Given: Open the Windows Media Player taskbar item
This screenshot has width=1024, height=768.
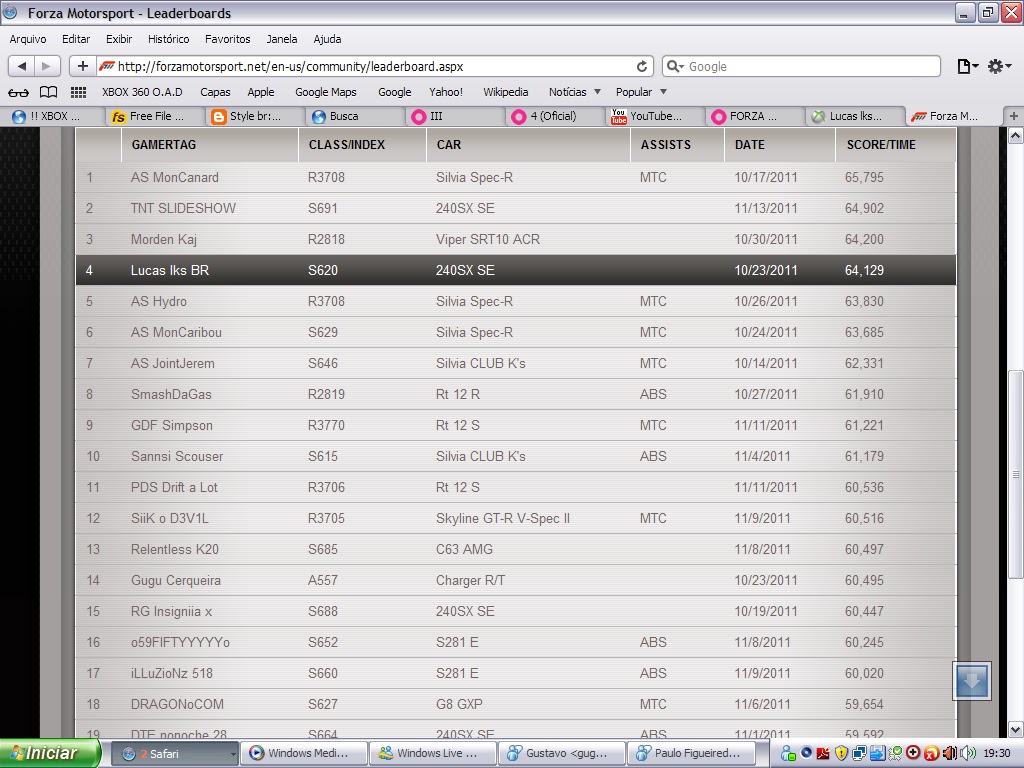Looking at the screenshot, I should (x=304, y=753).
